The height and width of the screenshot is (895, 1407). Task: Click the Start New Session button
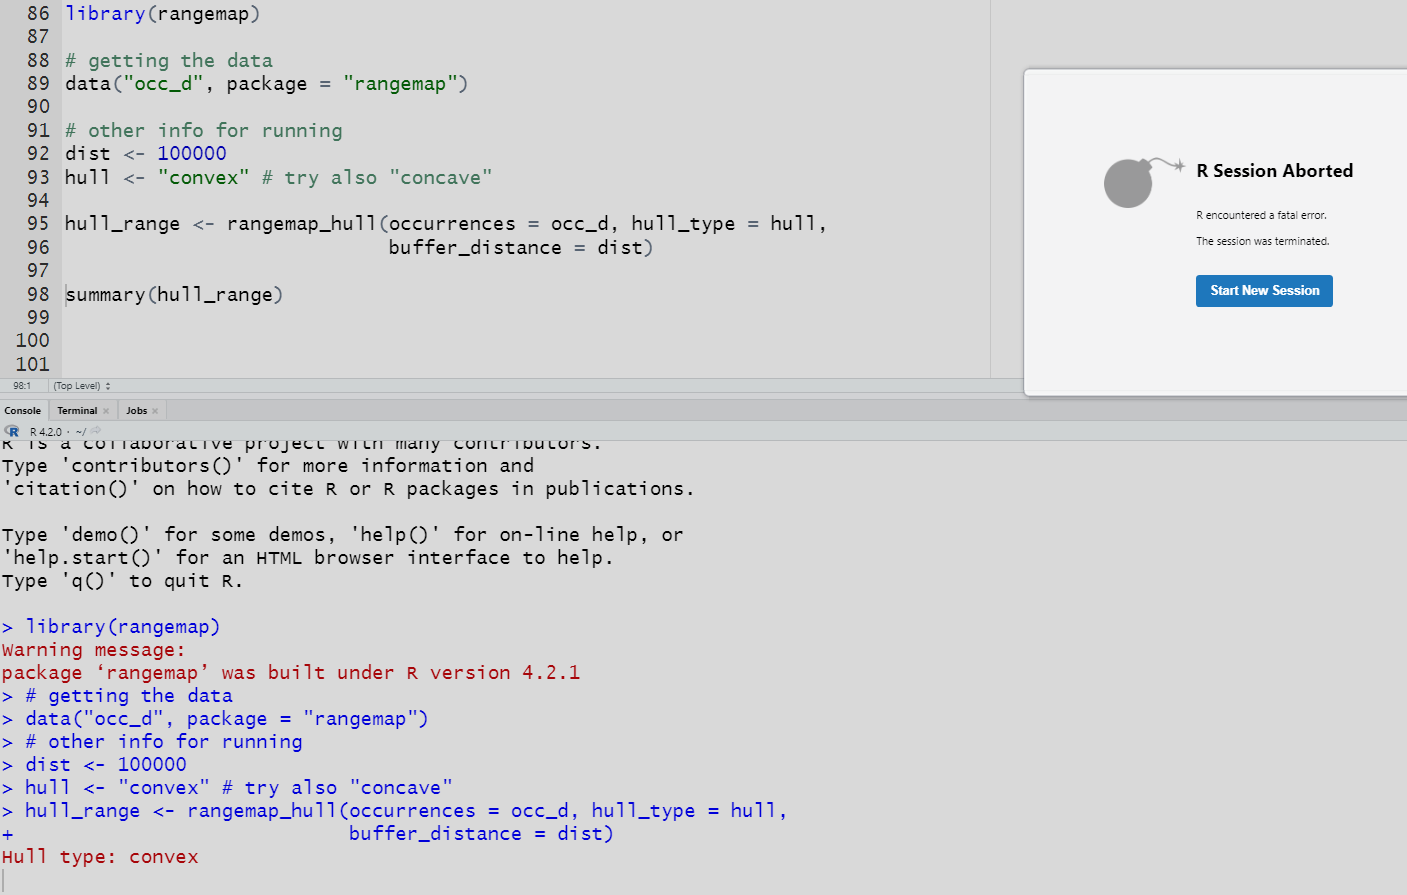[1264, 291]
